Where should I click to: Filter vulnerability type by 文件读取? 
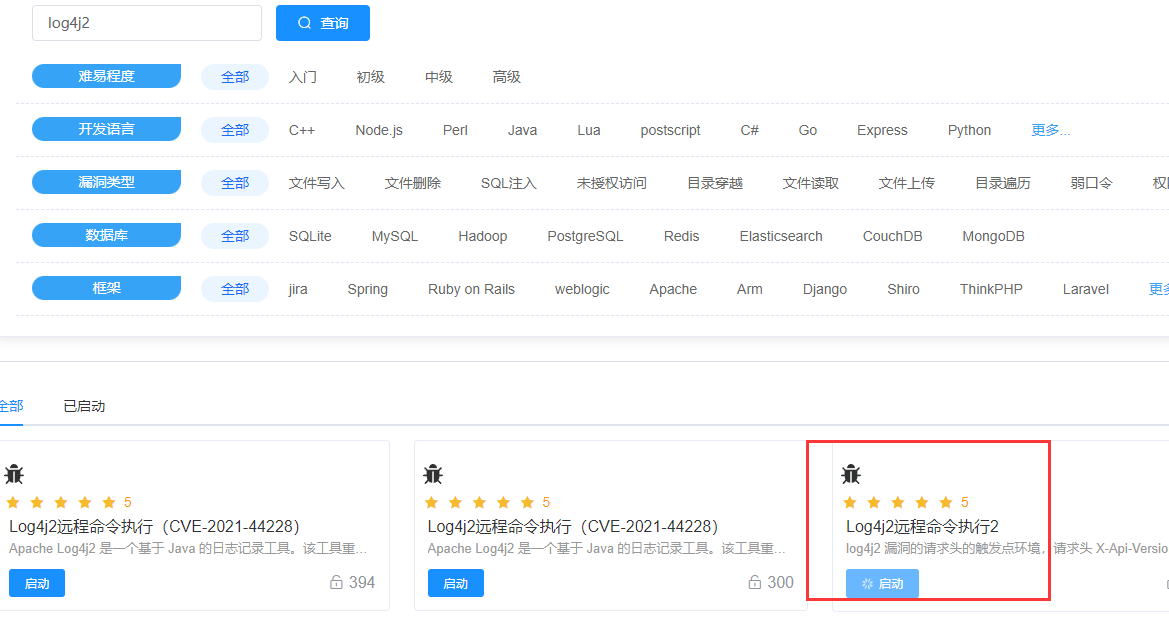pyautogui.click(x=810, y=183)
